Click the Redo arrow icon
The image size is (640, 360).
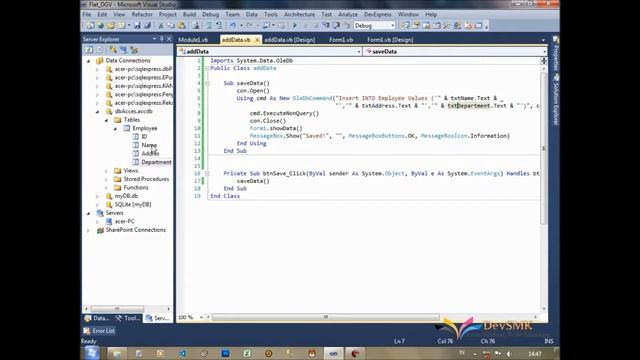[249, 26]
